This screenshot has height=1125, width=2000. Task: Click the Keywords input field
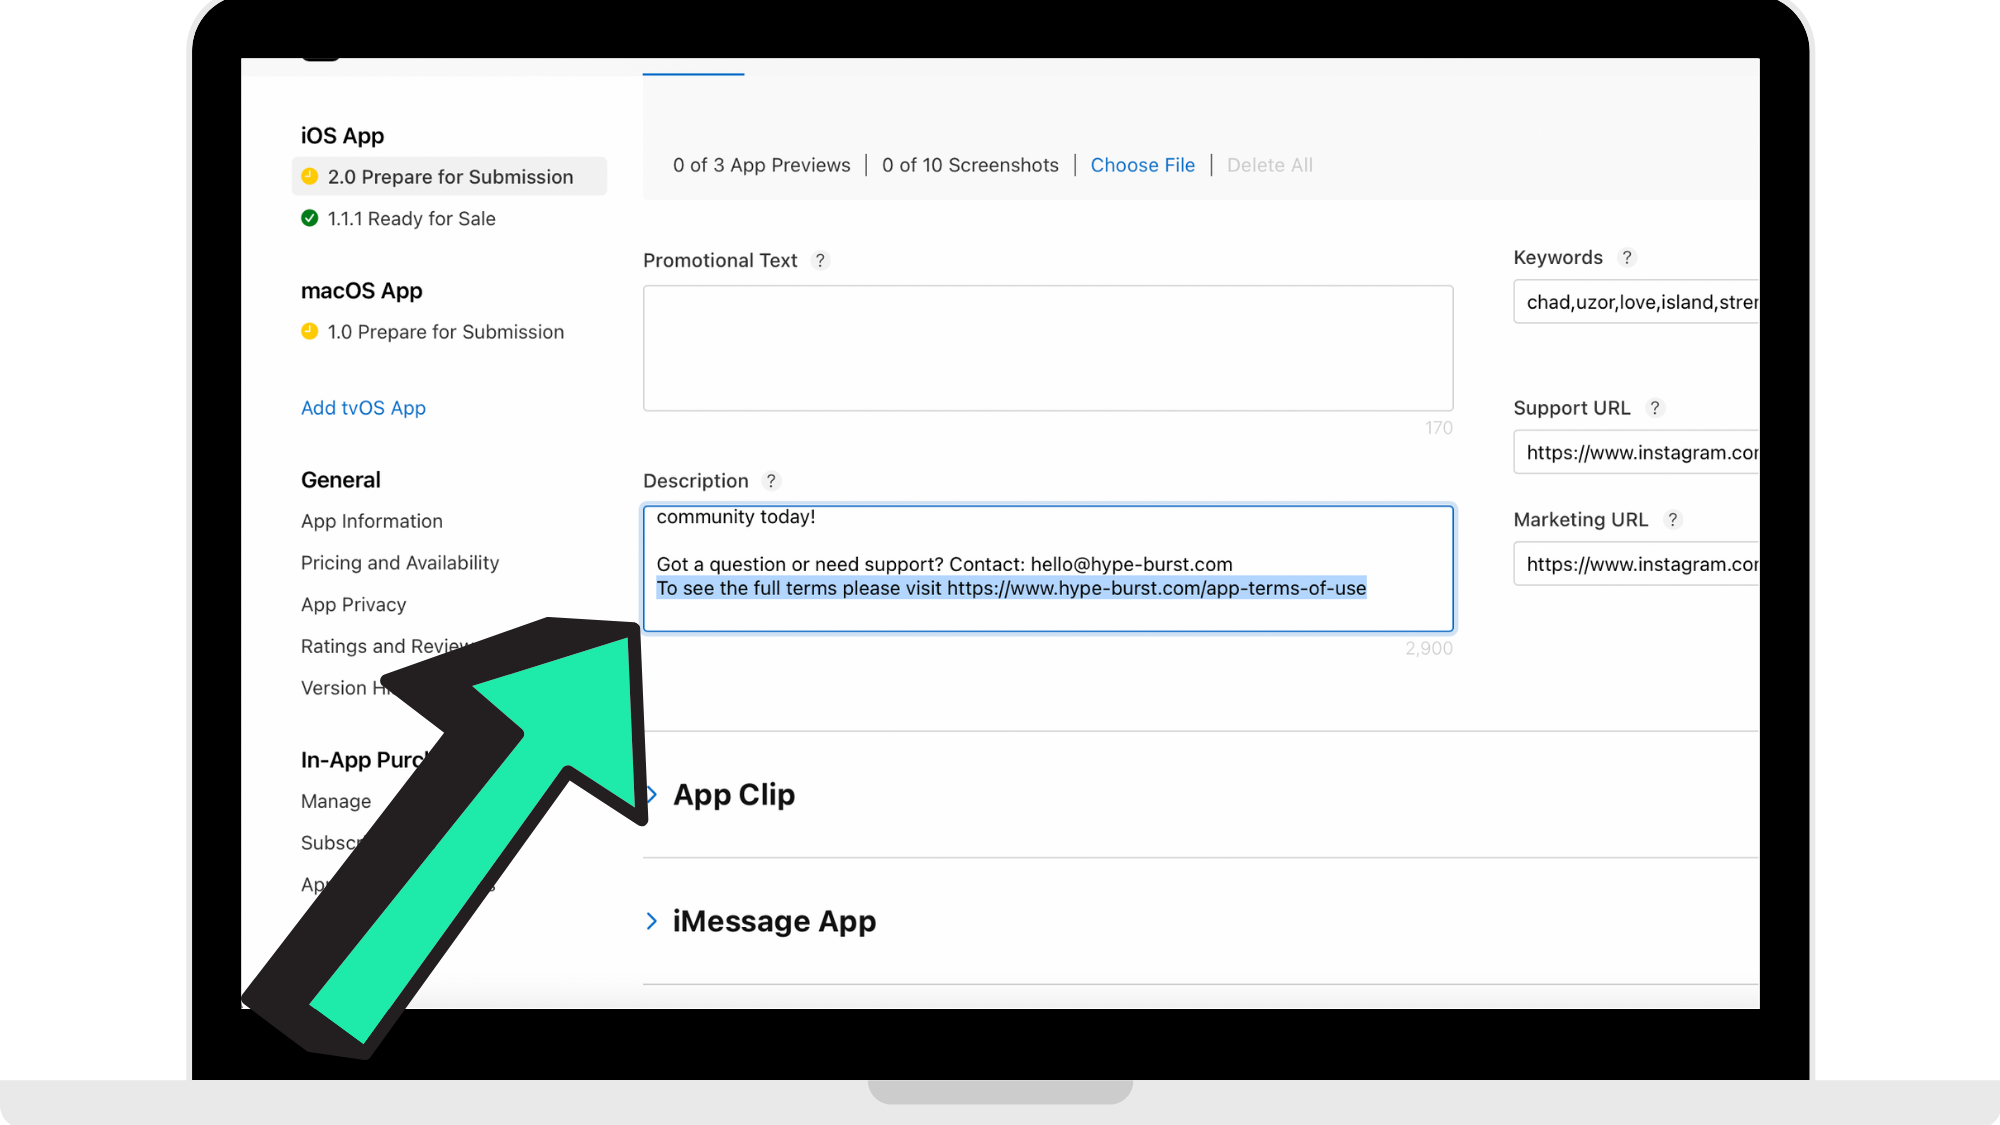pyautogui.click(x=1636, y=302)
